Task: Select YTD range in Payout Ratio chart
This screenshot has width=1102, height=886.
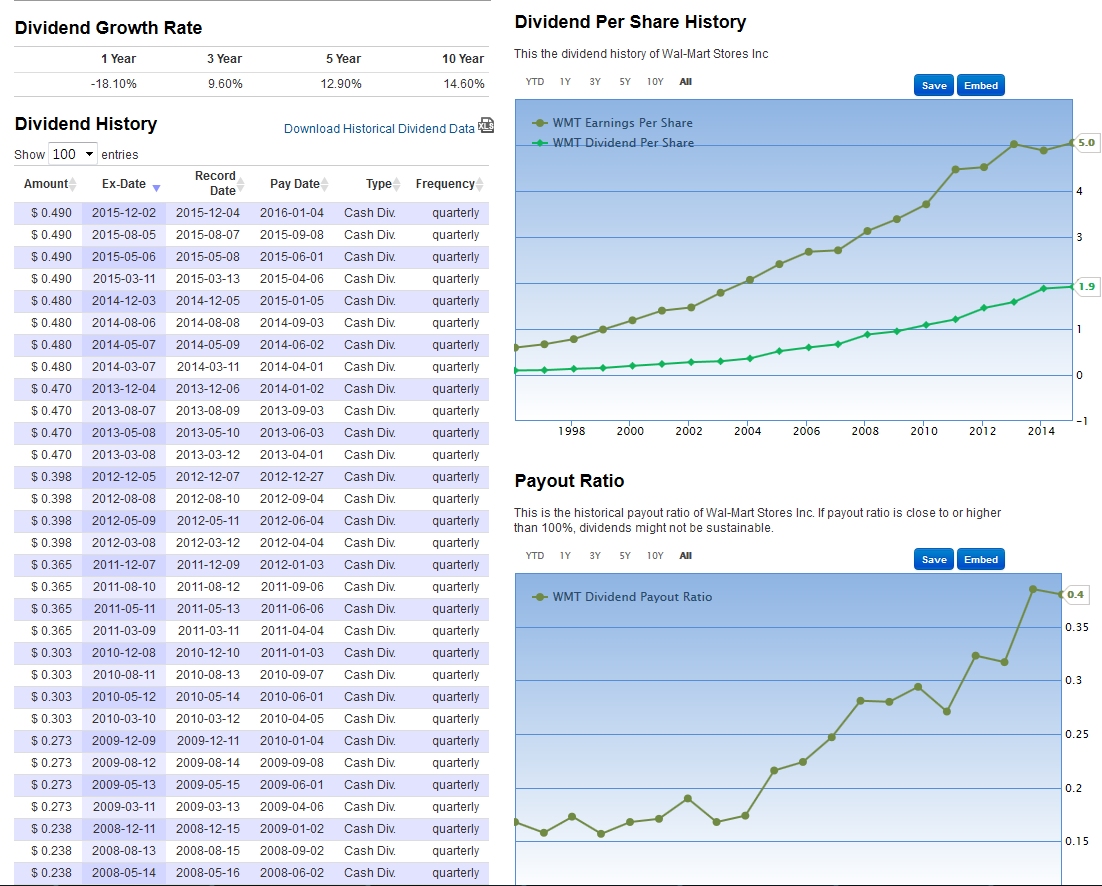Action: coord(534,556)
